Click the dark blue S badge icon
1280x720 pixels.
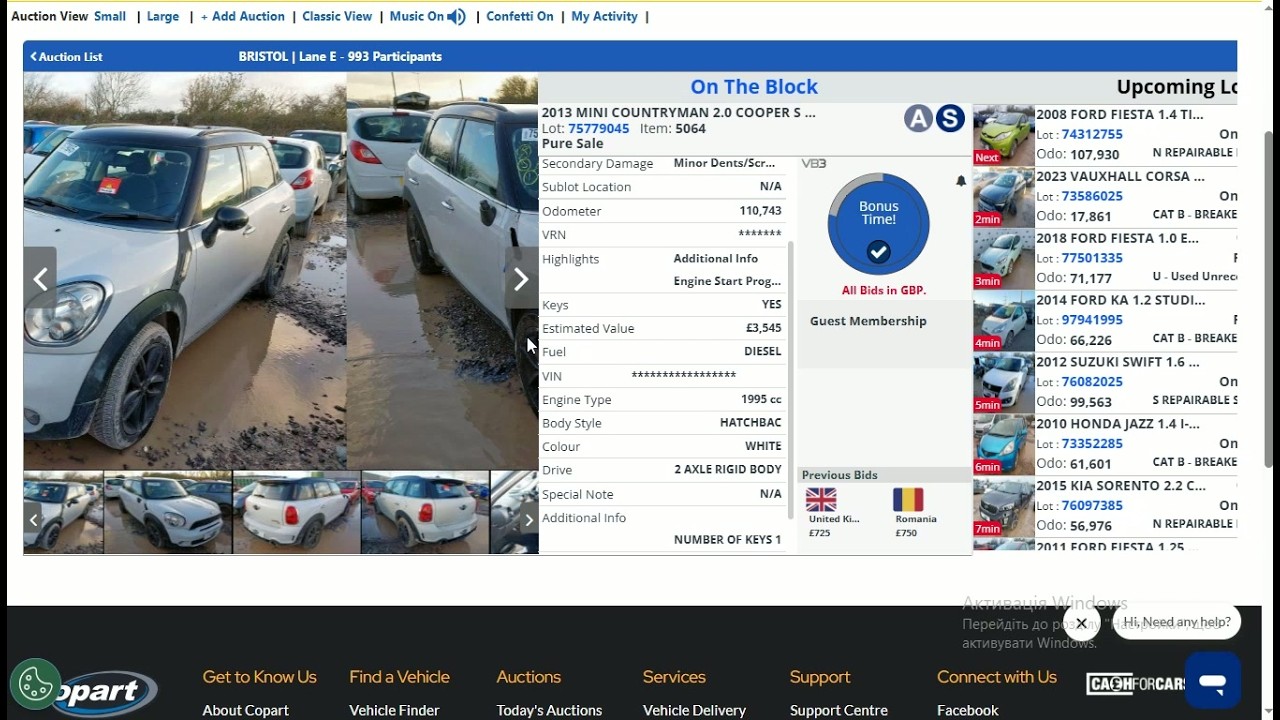point(950,119)
